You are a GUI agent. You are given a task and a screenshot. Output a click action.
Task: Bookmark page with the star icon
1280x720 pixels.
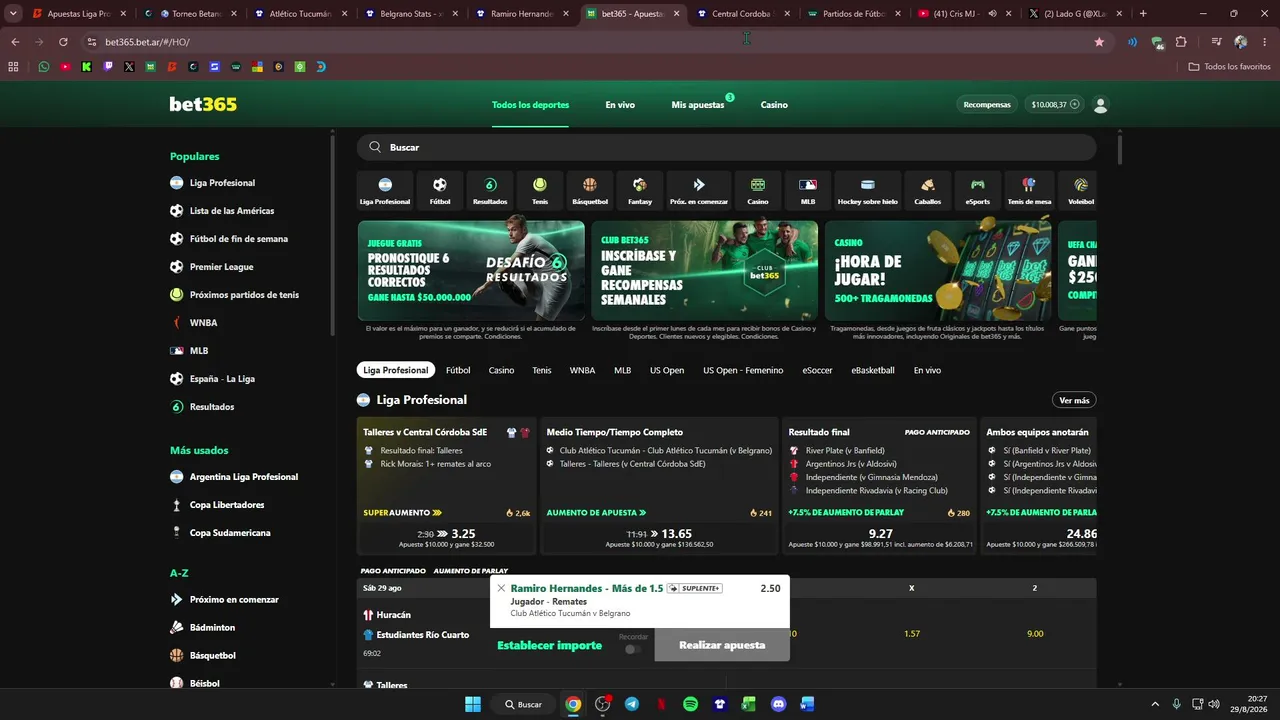1100,42
